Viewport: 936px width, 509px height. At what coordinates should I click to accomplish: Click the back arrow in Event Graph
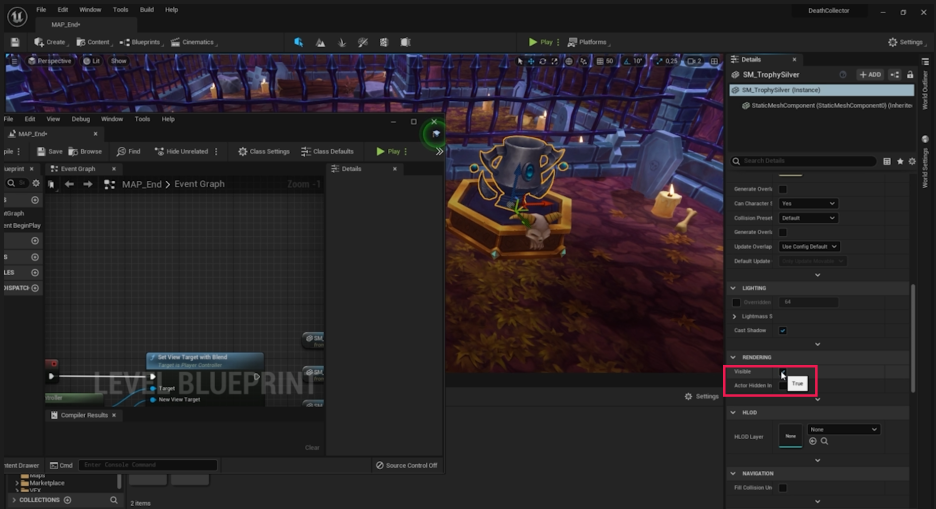[x=69, y=184]
